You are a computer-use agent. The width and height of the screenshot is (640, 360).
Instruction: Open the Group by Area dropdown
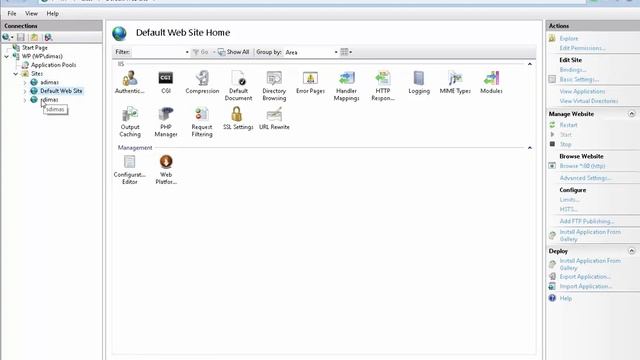pyautogui.click(x=311, y=52)
